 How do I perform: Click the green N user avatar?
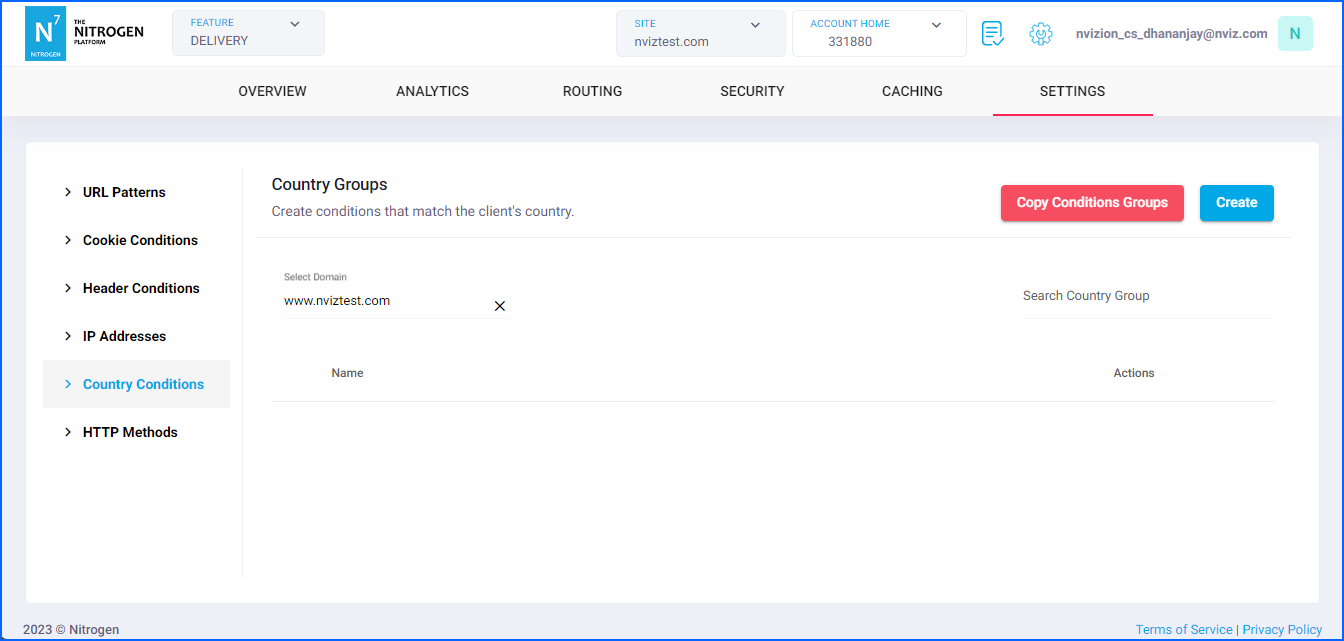[x=1295, y=34]
